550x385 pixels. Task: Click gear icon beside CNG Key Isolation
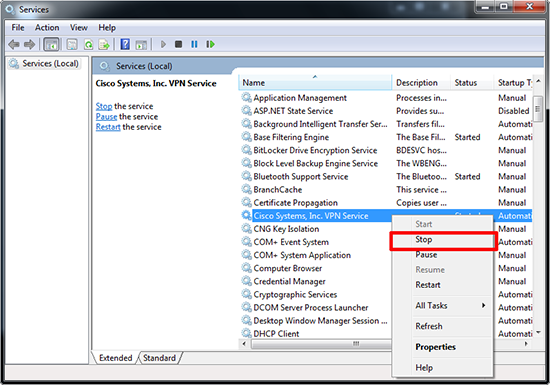point(247,229)
